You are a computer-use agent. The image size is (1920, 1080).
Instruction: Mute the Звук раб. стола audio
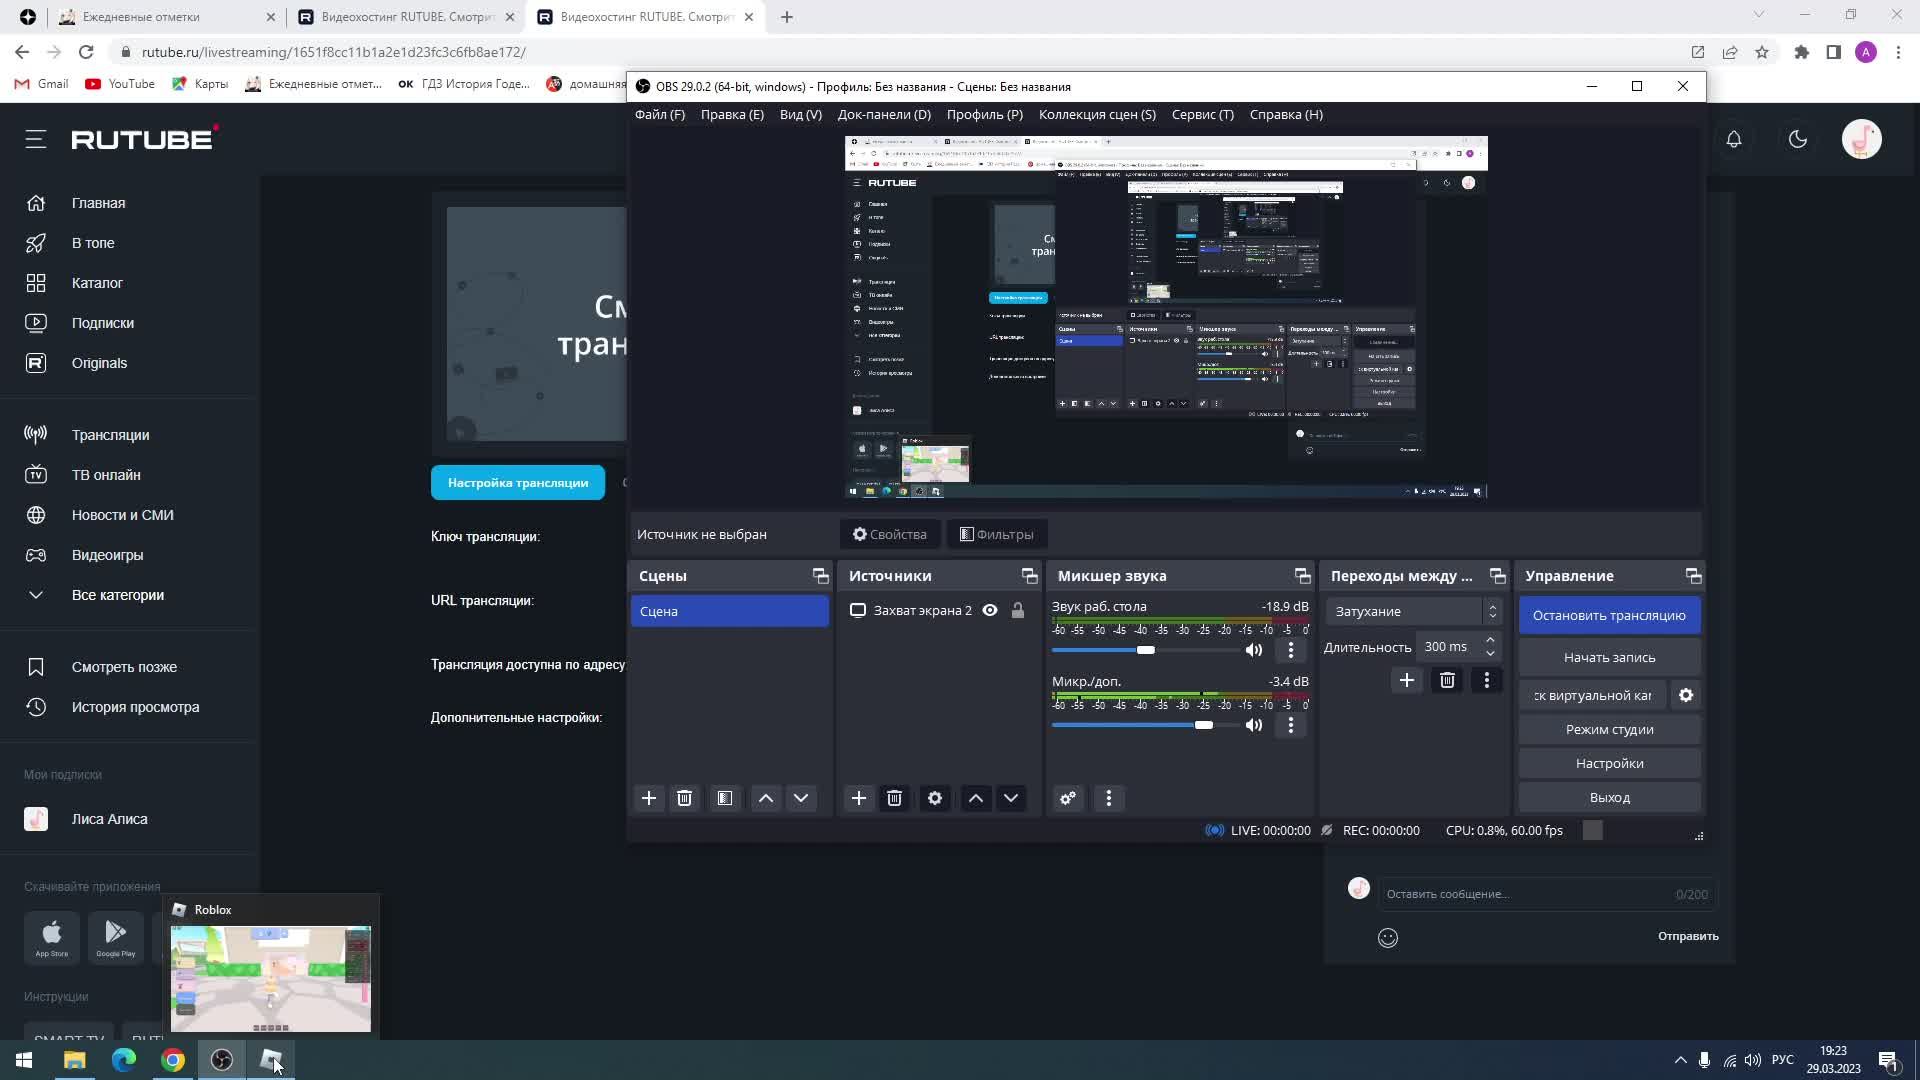[x=1254, y=650]
